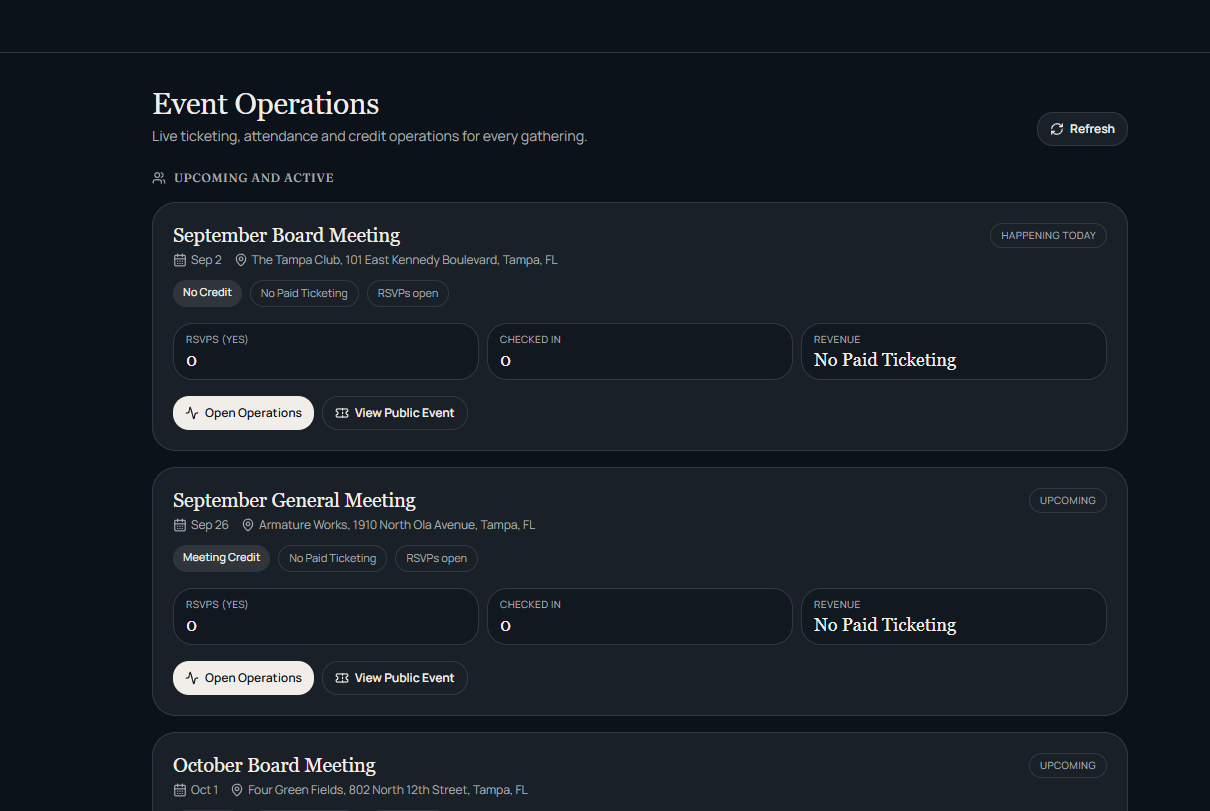Click the Upcoming and Active section label
This screenshot has width=1210, height=811.
[254, 178]
